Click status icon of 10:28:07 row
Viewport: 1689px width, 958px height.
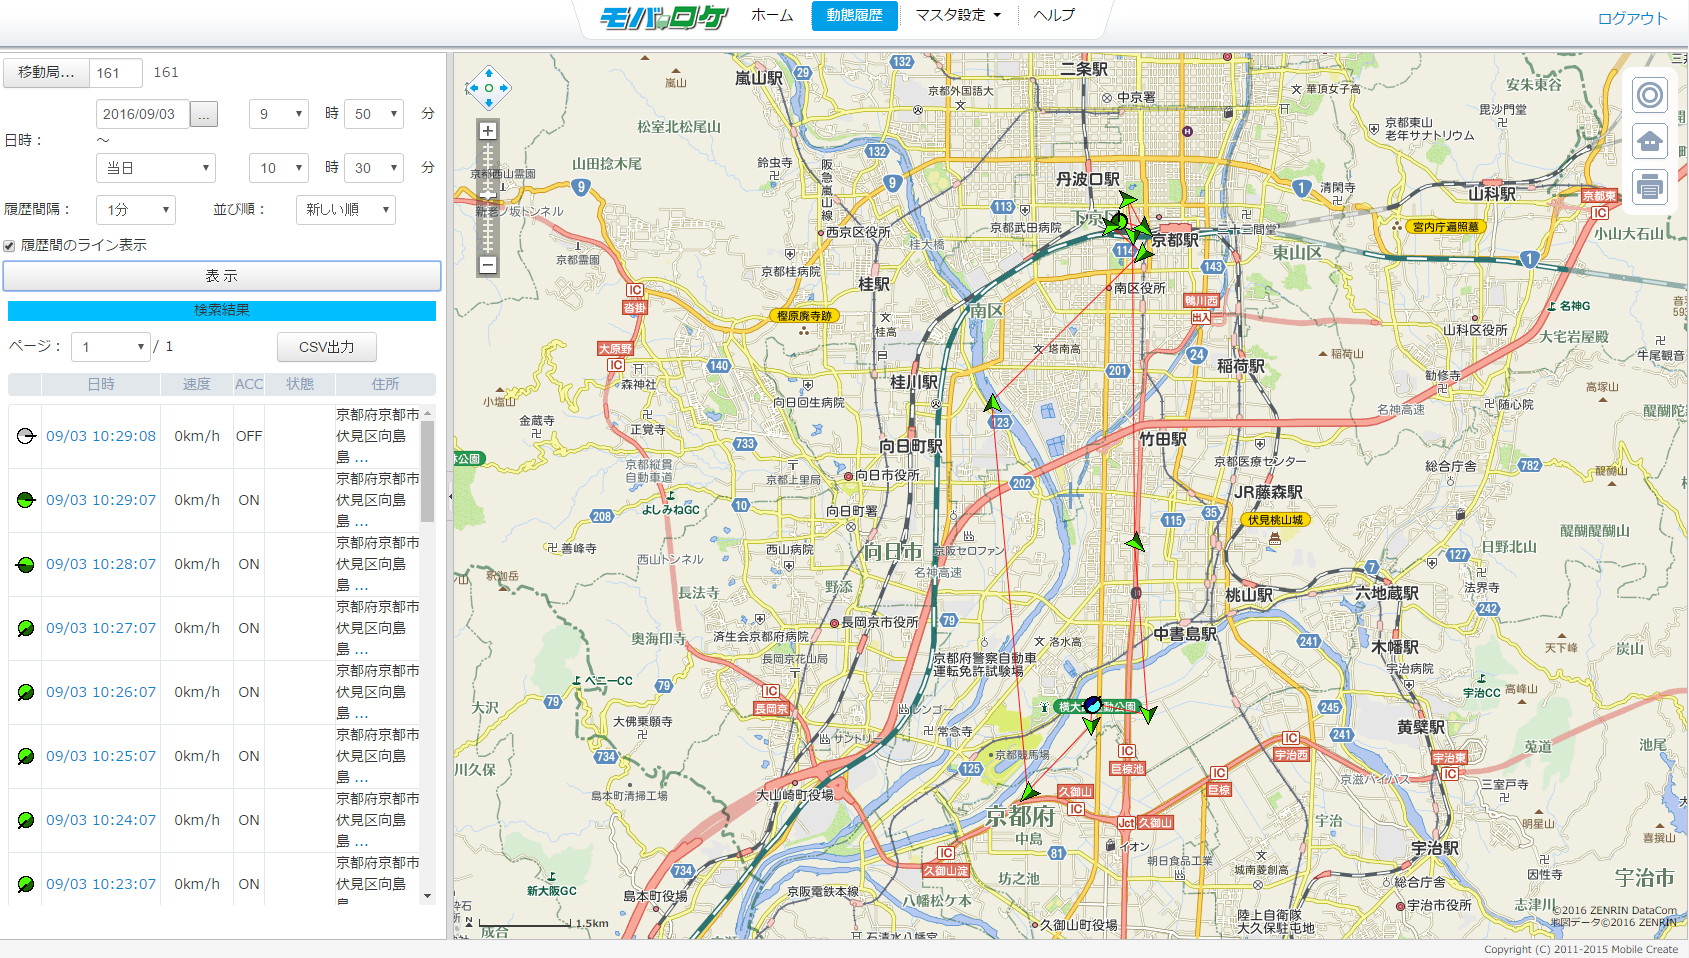pos(26,564)
